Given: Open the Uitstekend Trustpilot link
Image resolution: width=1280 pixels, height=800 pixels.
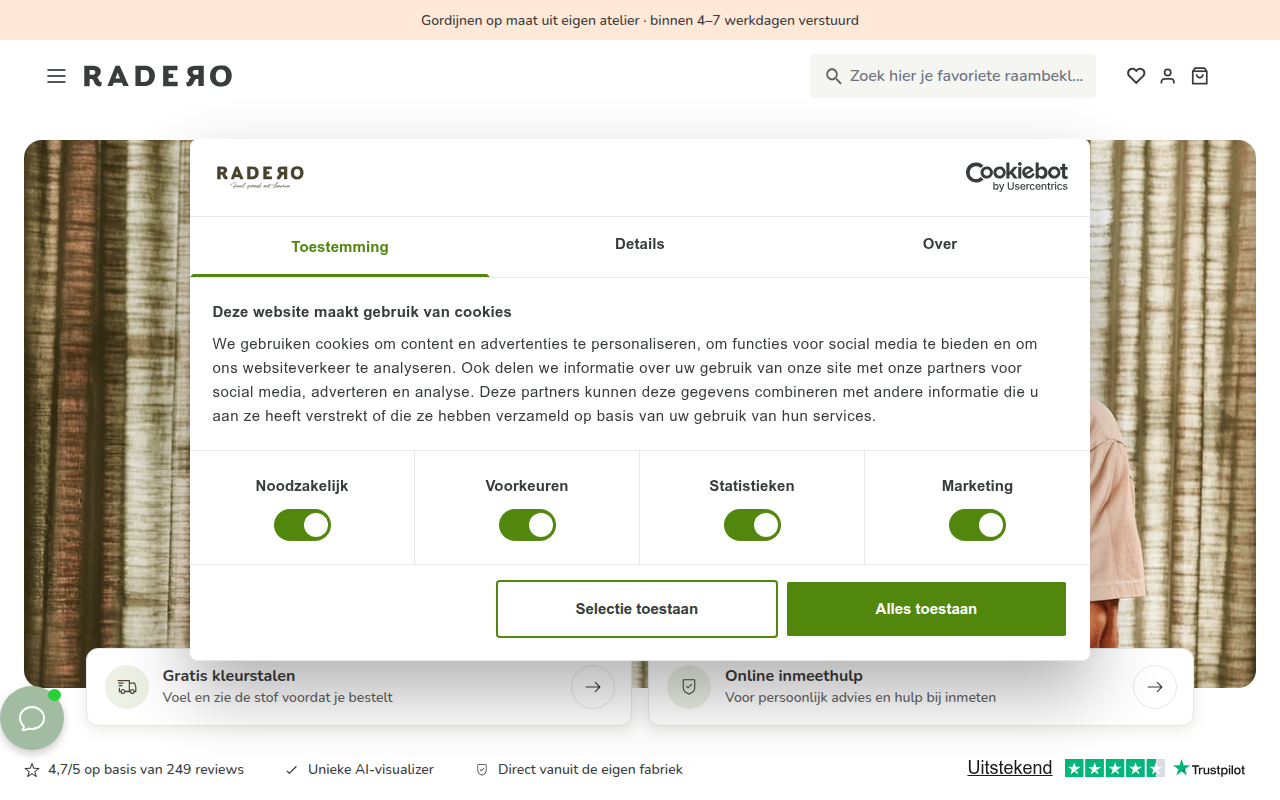Looking at the screenshot, I should point(1010,768).
